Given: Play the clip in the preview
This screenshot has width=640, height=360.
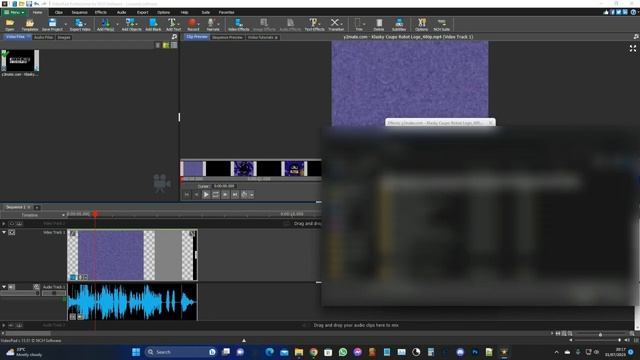Looking at the screenshot, I should [206, 195].
